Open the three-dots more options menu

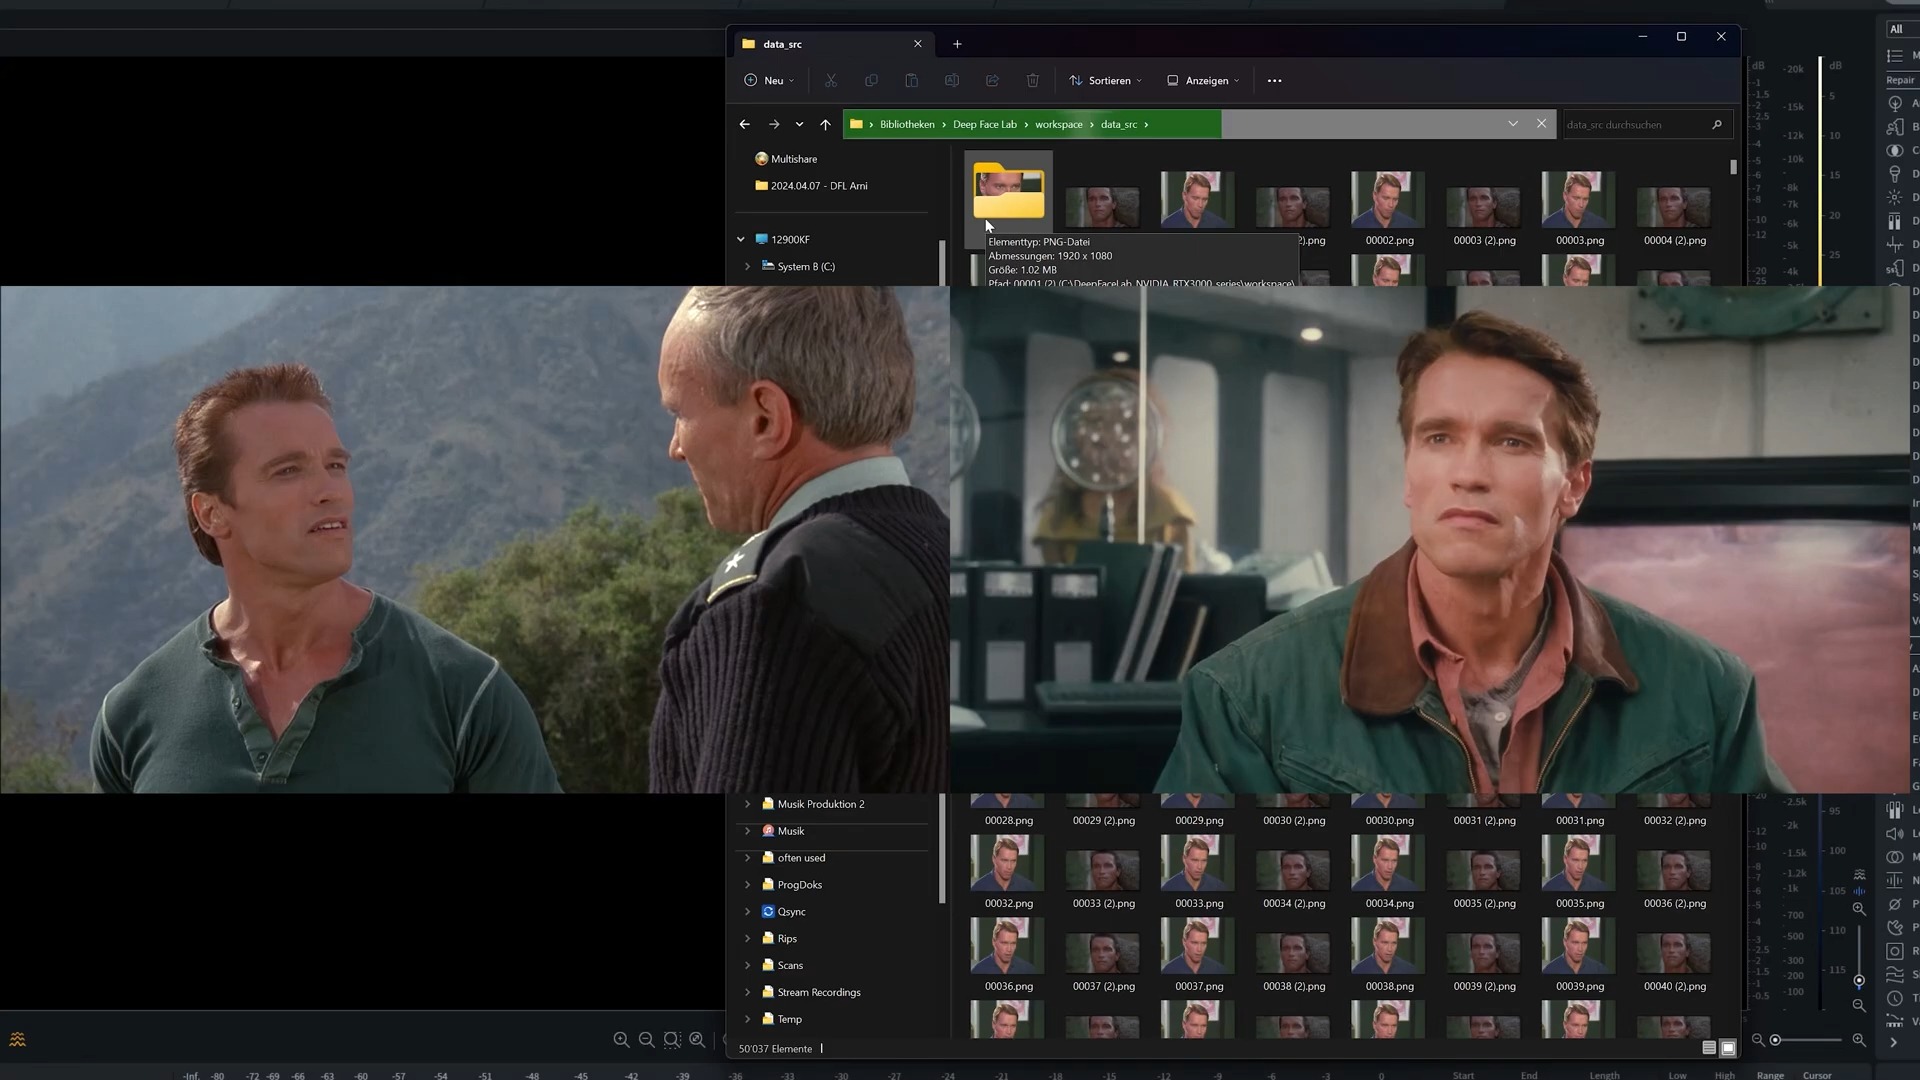point(1274,81)
